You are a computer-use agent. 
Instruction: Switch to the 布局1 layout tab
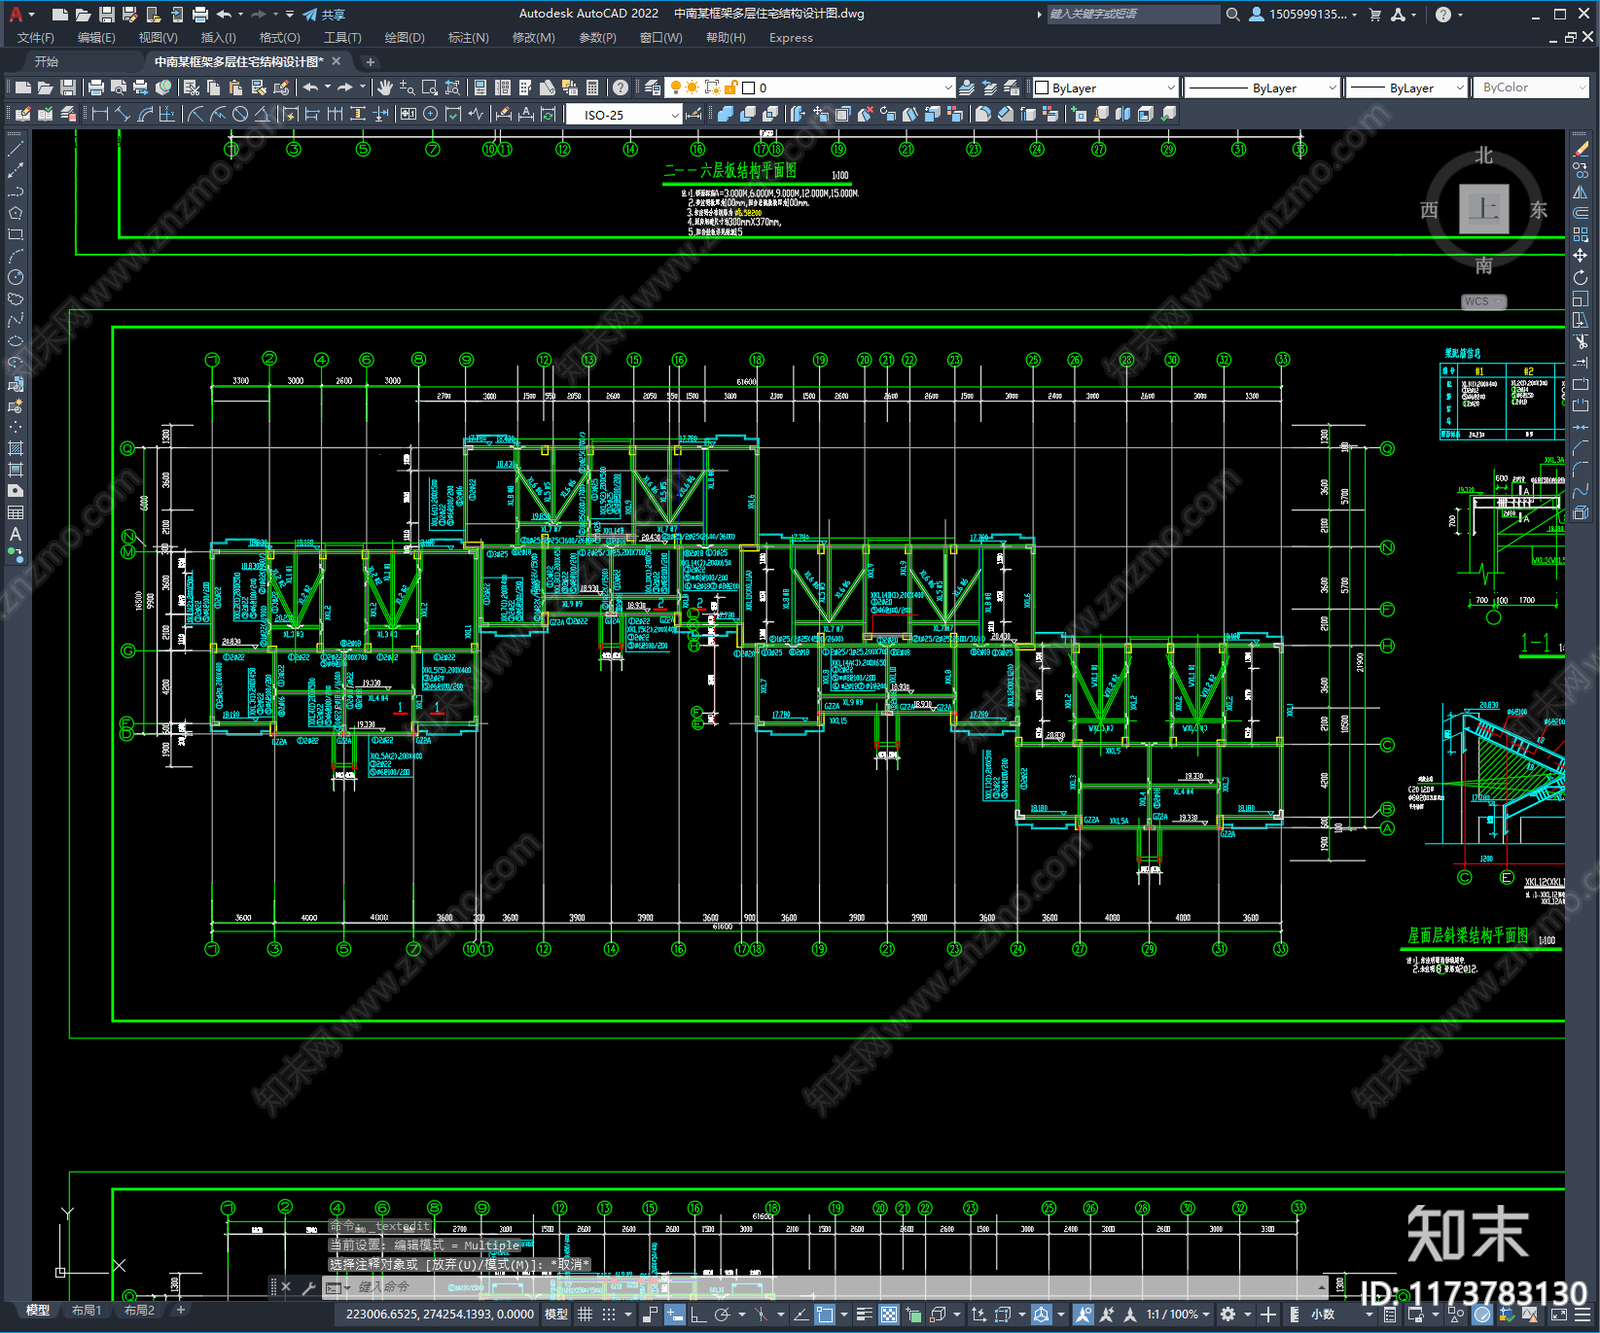[x=87, y=1310]
